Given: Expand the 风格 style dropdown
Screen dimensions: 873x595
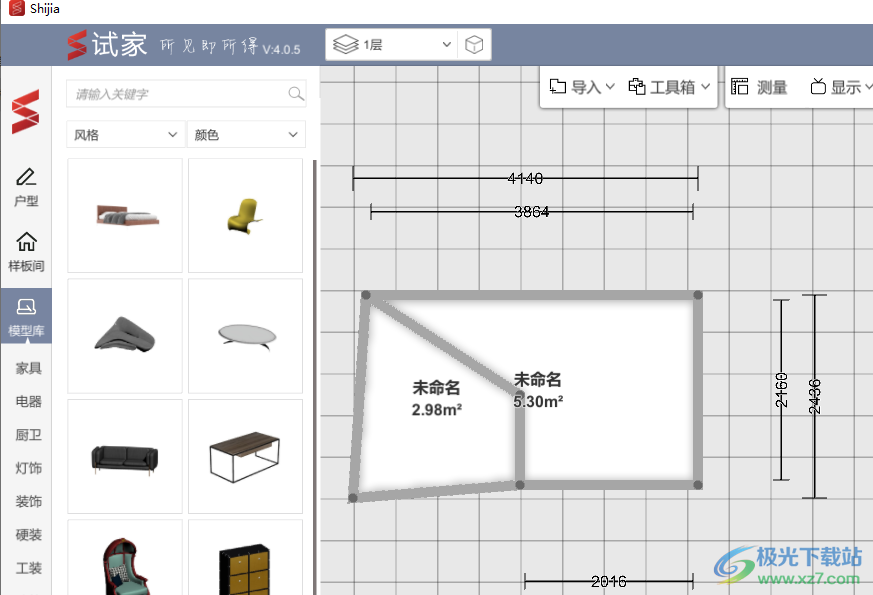Looking at the screenshot, I should tap(125, 134).
